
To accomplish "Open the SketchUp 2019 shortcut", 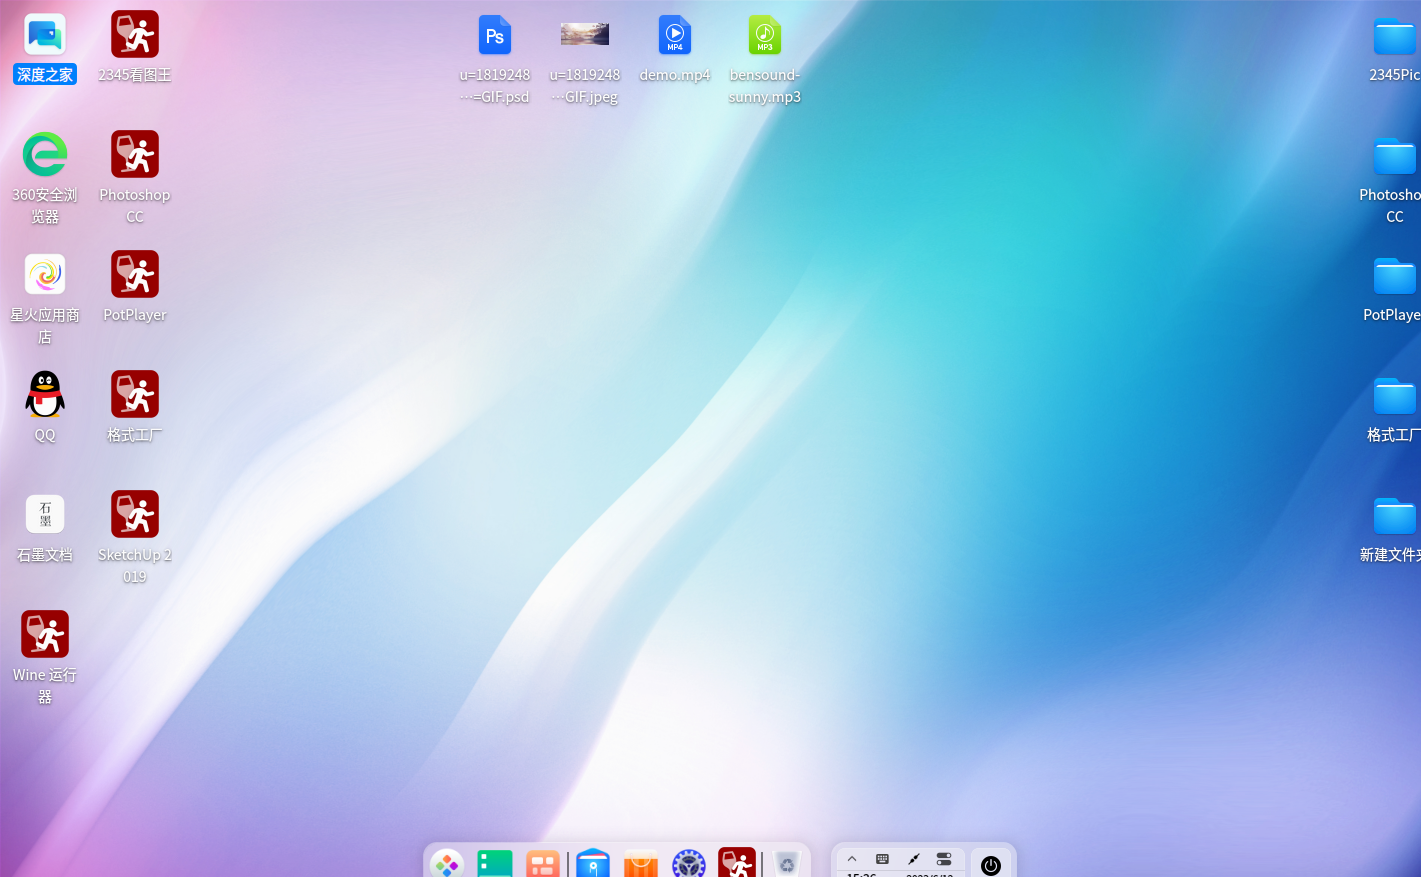I will point(135,515).
